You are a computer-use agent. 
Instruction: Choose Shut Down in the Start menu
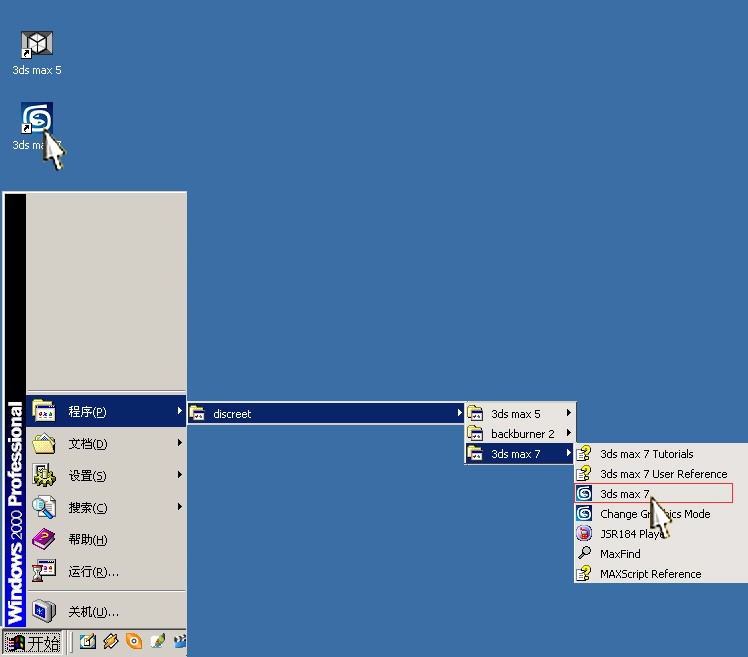point(106,611)
